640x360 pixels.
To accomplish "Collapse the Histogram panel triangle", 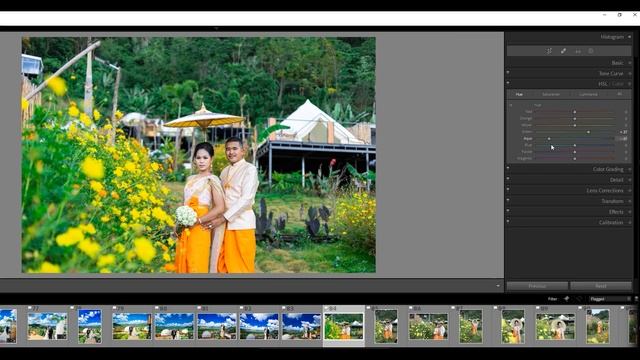I will click(630, 37).
